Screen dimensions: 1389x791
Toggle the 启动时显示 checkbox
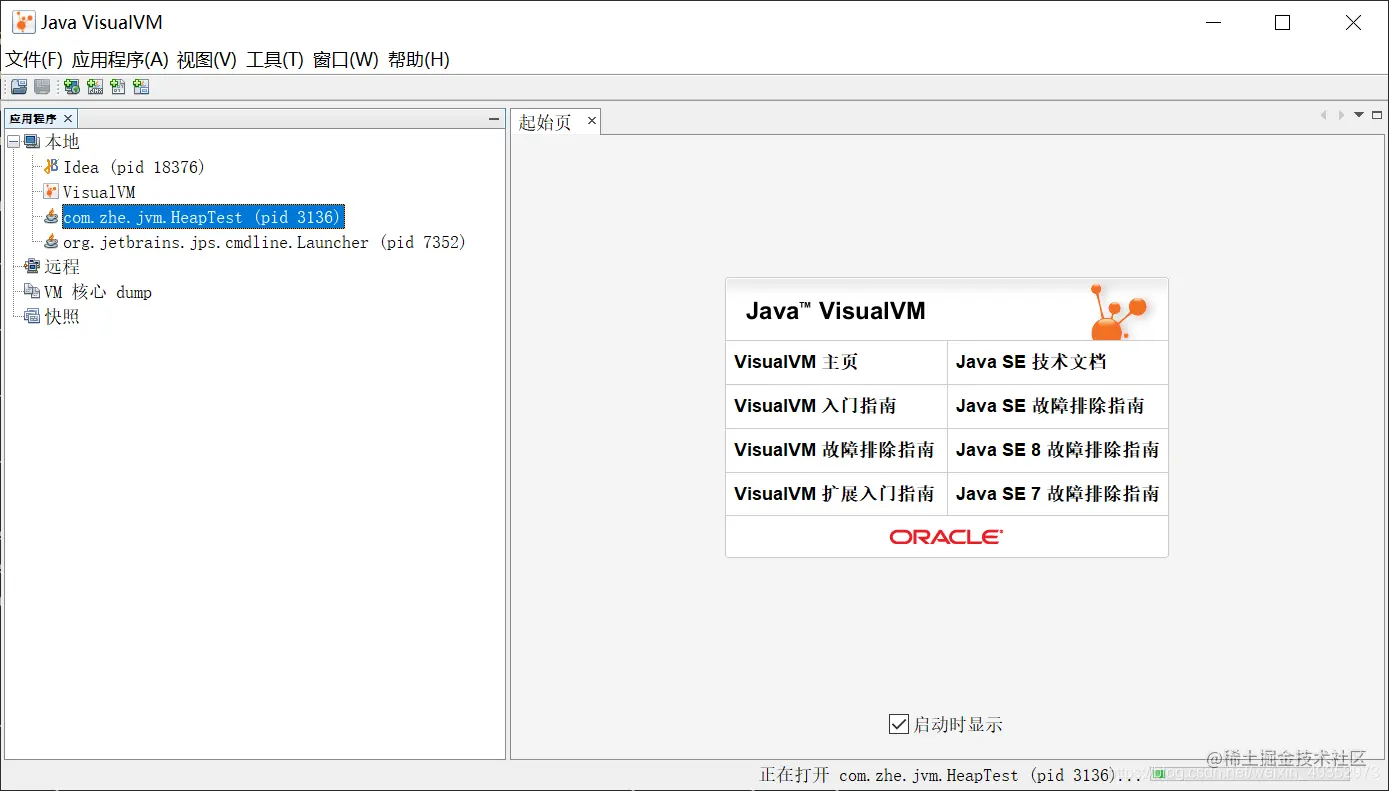(898, 724)
